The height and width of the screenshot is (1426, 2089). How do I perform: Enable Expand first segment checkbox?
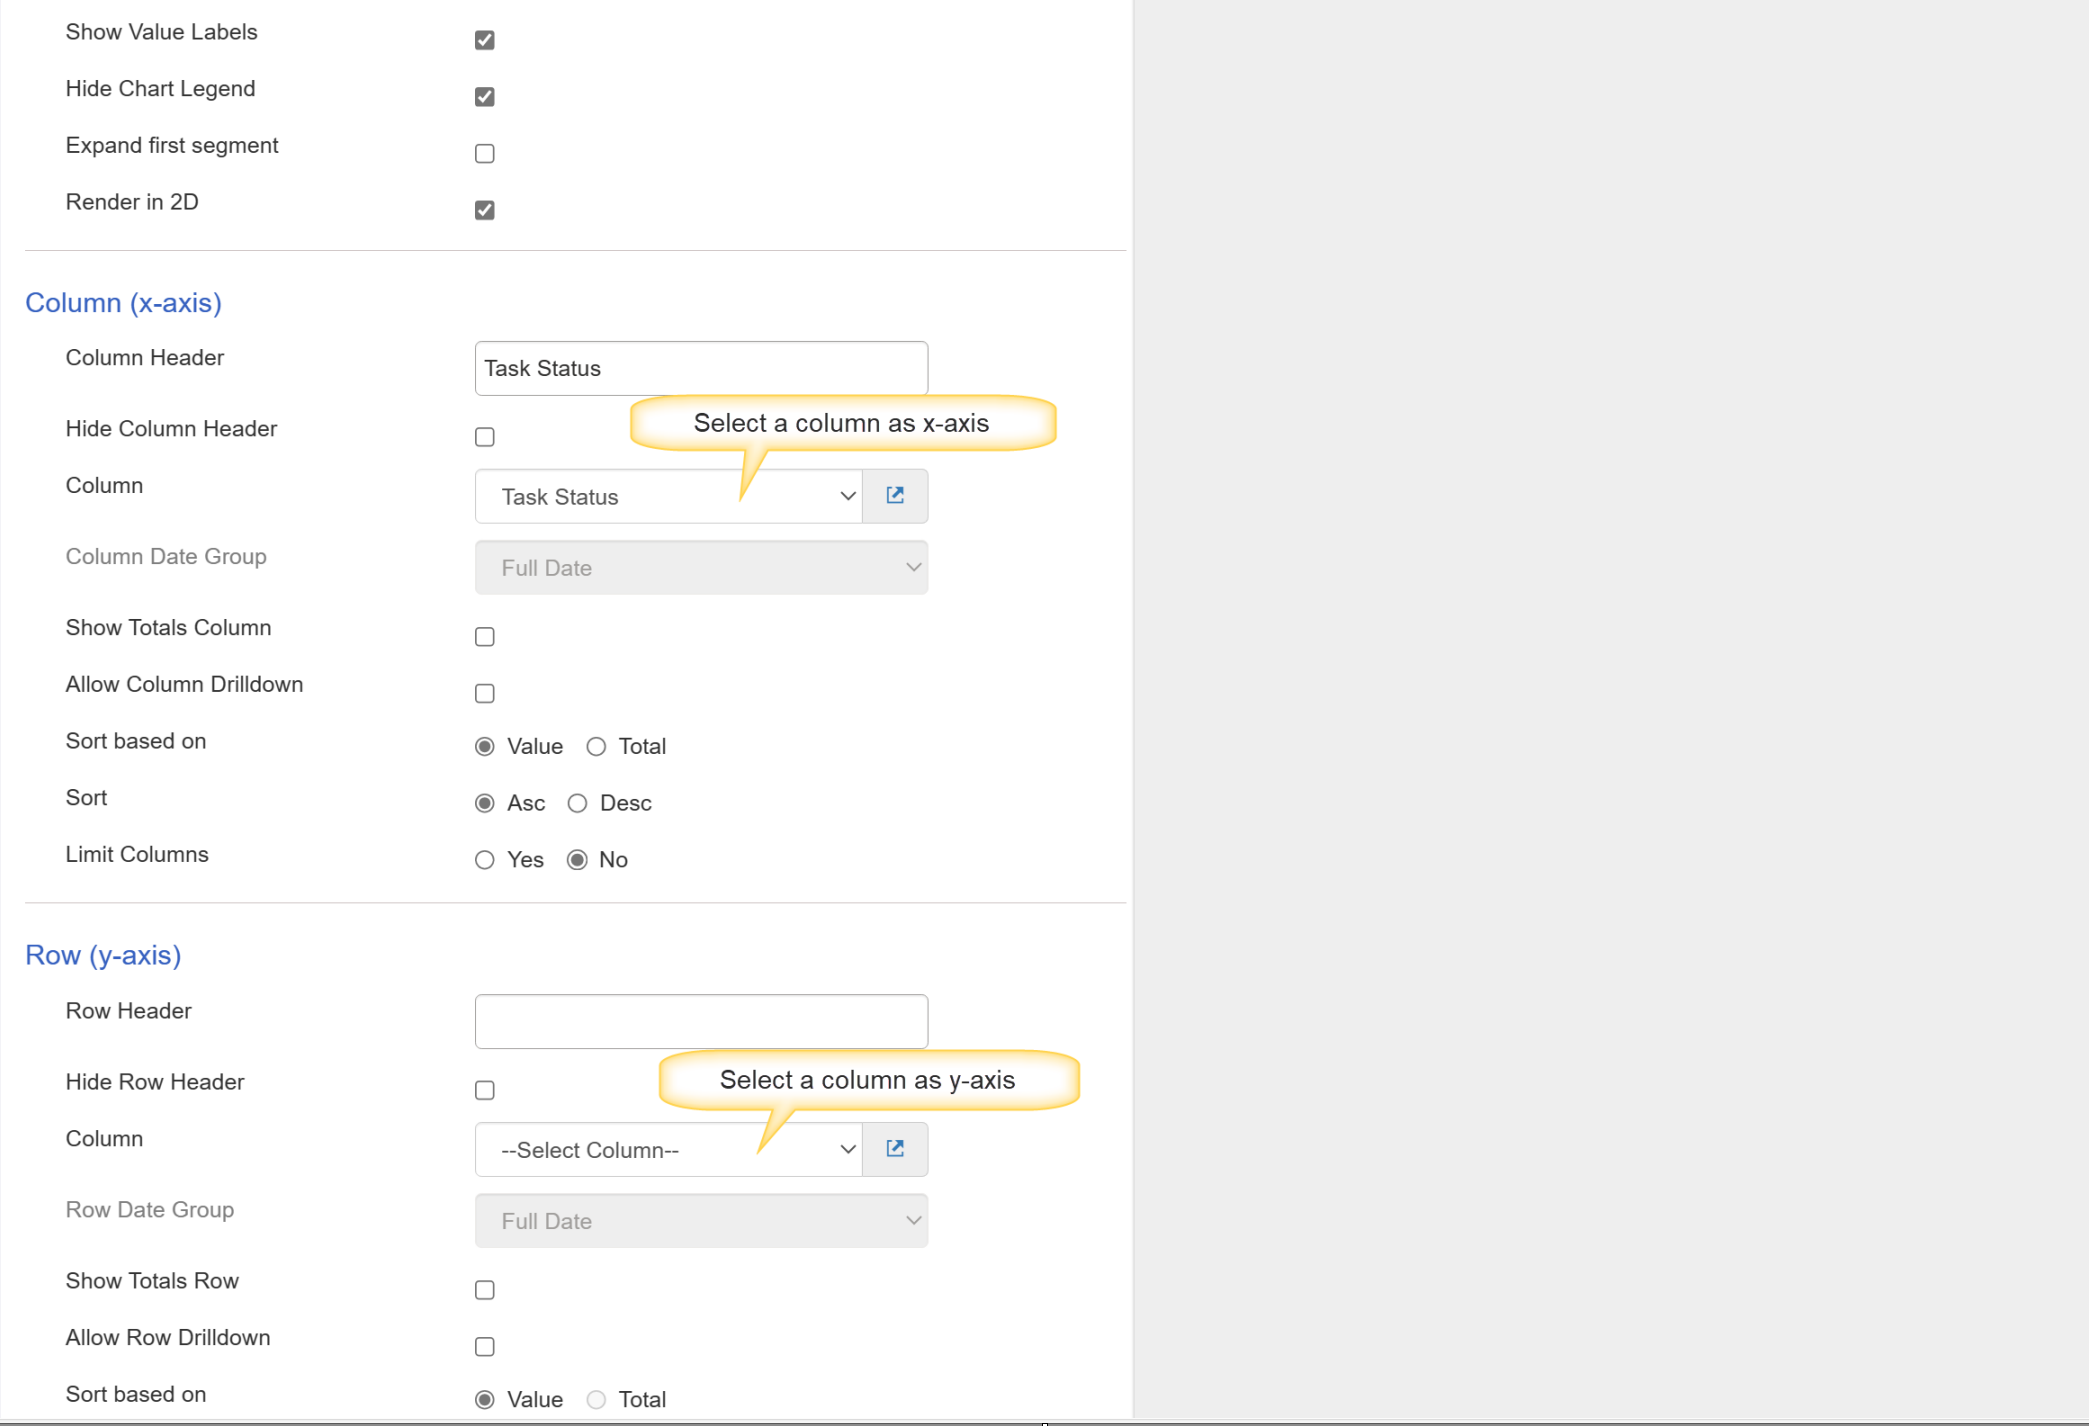pos(485,154)
